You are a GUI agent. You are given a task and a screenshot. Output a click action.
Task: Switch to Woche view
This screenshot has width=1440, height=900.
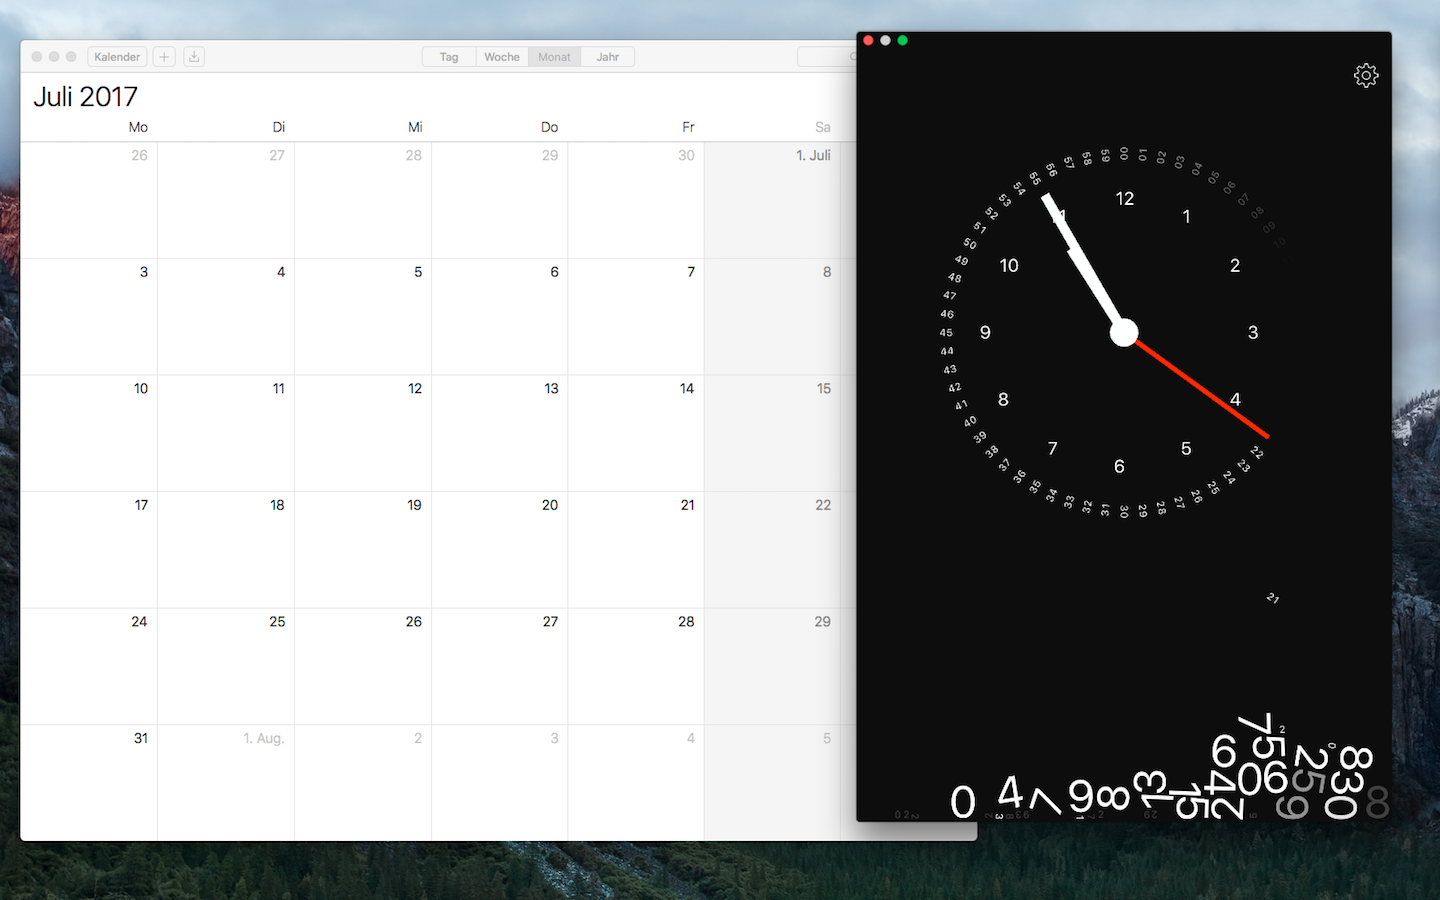click(501, 56)
